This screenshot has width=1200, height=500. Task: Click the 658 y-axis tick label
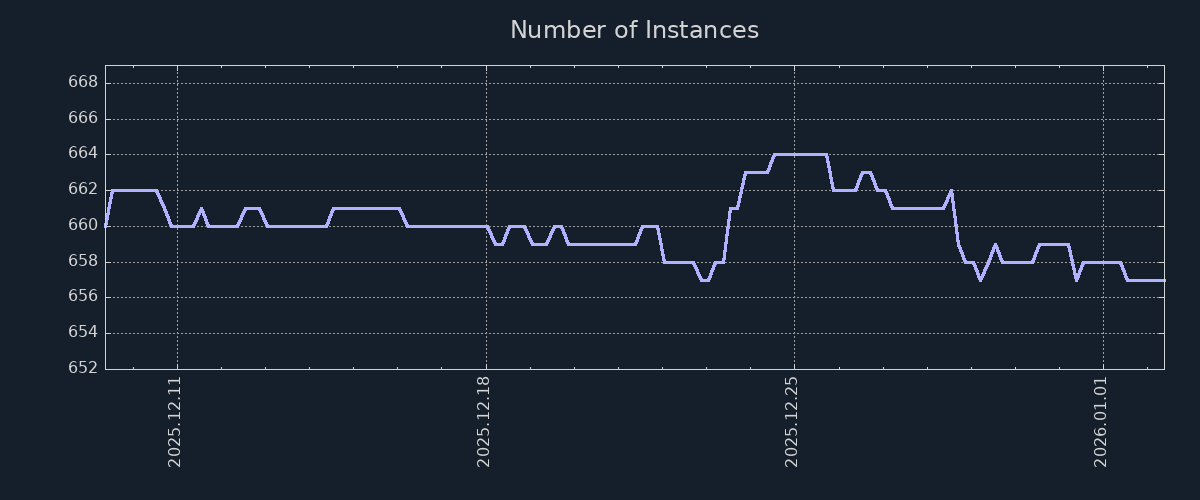84,261
